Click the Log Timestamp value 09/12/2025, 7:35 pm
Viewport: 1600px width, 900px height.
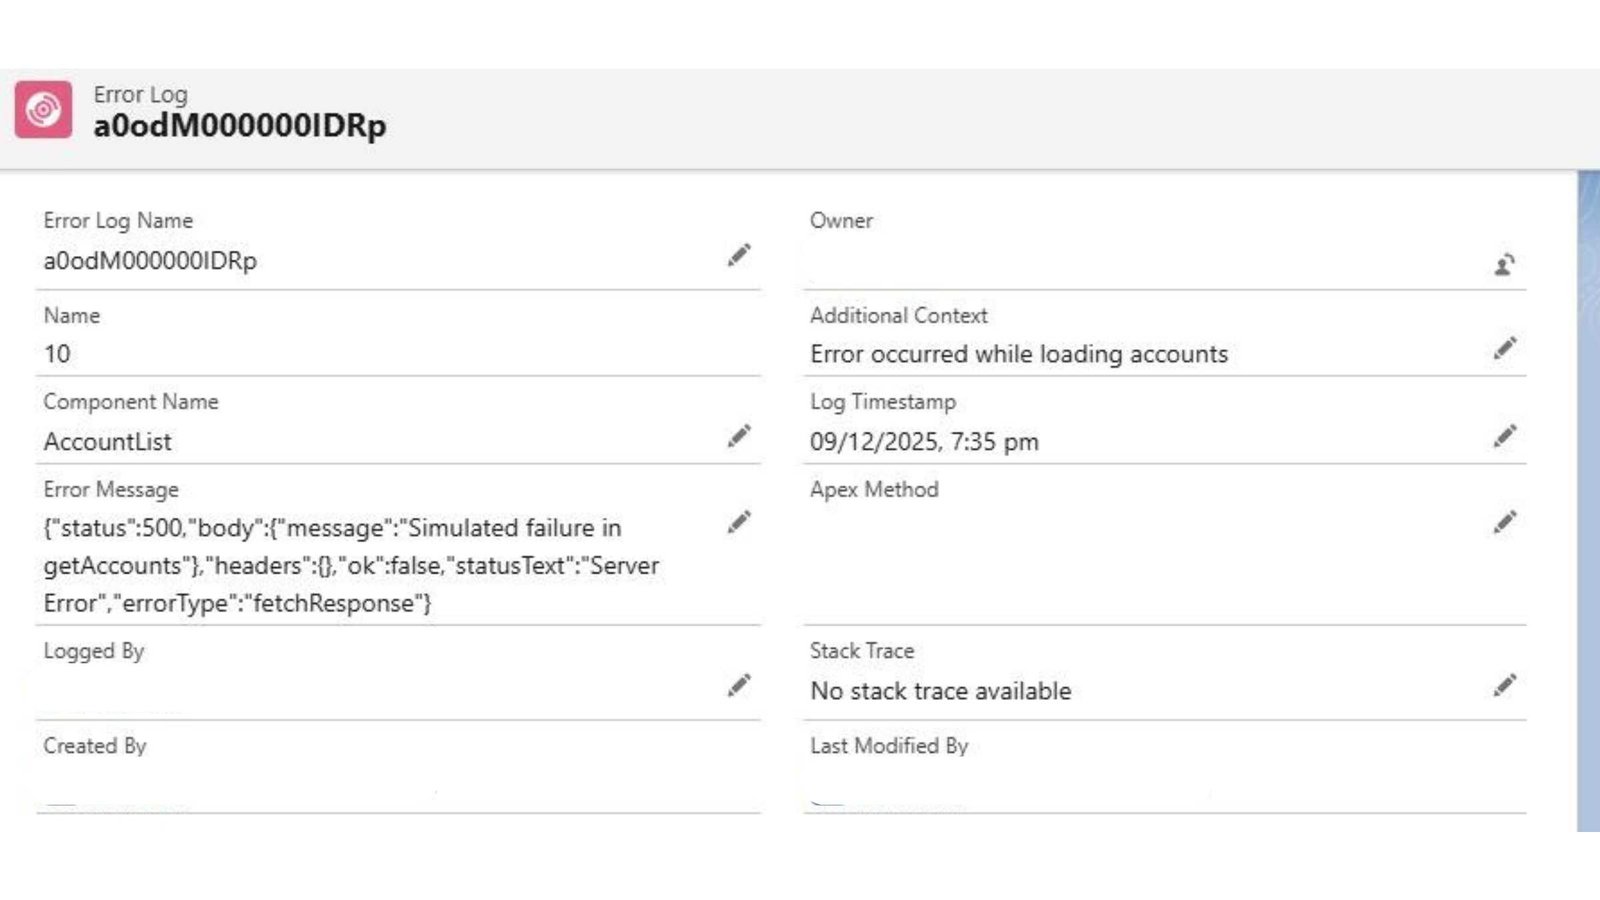point(924,442)
